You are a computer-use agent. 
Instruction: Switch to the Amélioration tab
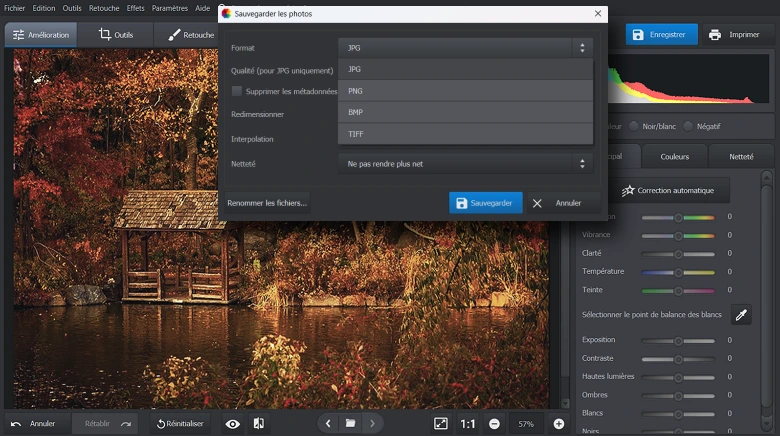[41, 35]
